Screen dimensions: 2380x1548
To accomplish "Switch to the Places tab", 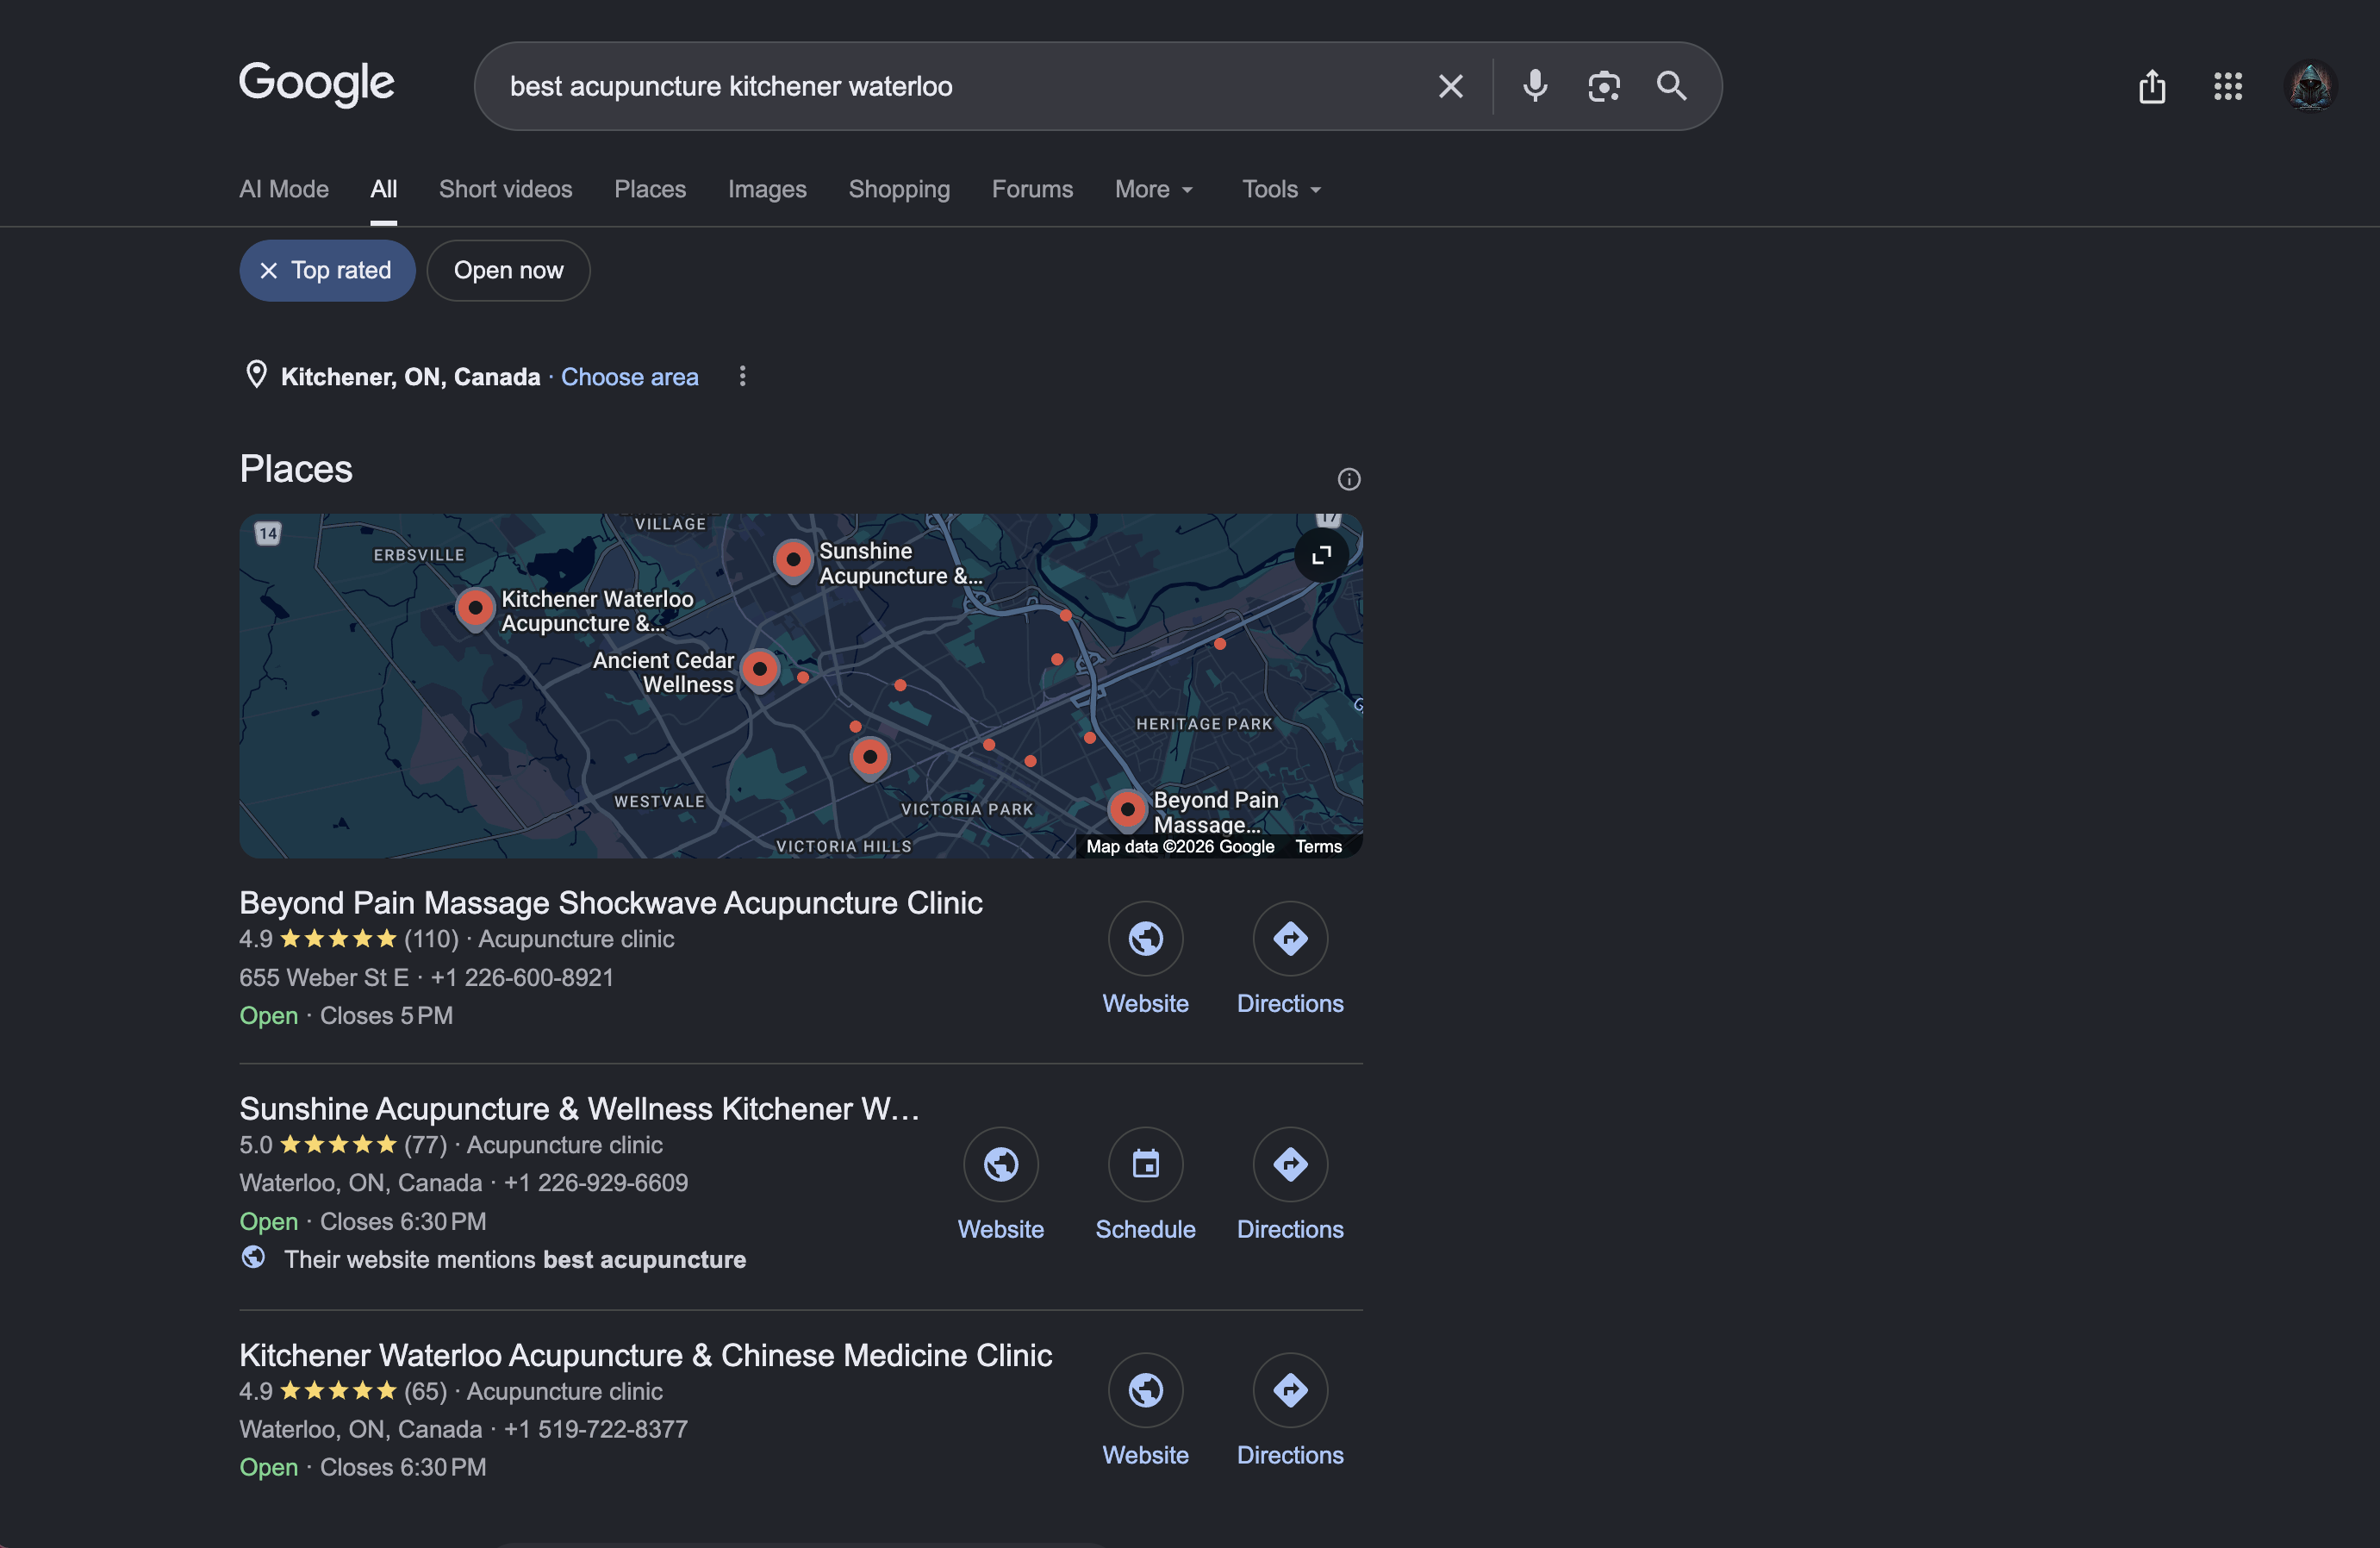I will 650,189.
